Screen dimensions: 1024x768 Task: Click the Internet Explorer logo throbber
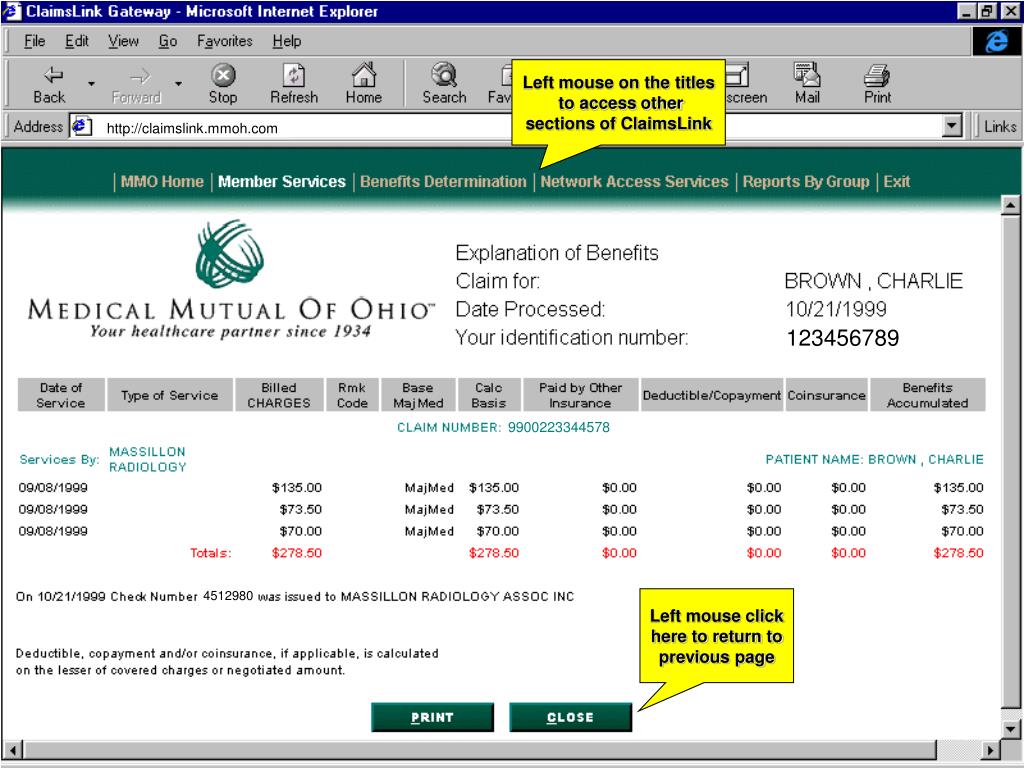click(x=996, y=42)
